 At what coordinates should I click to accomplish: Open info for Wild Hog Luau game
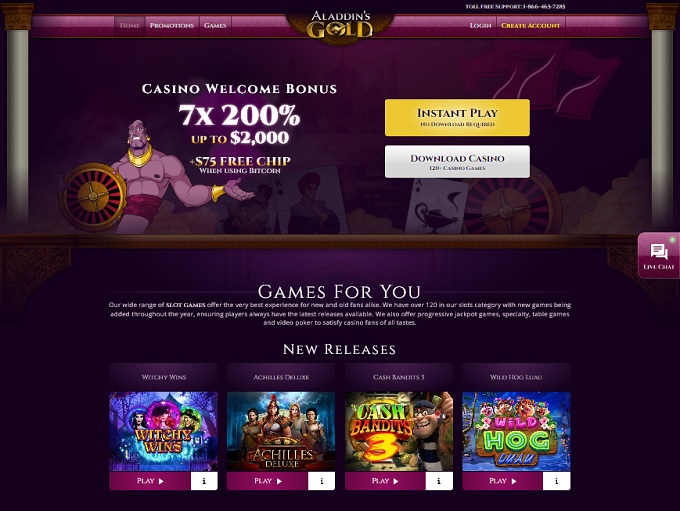click(556, 481)
